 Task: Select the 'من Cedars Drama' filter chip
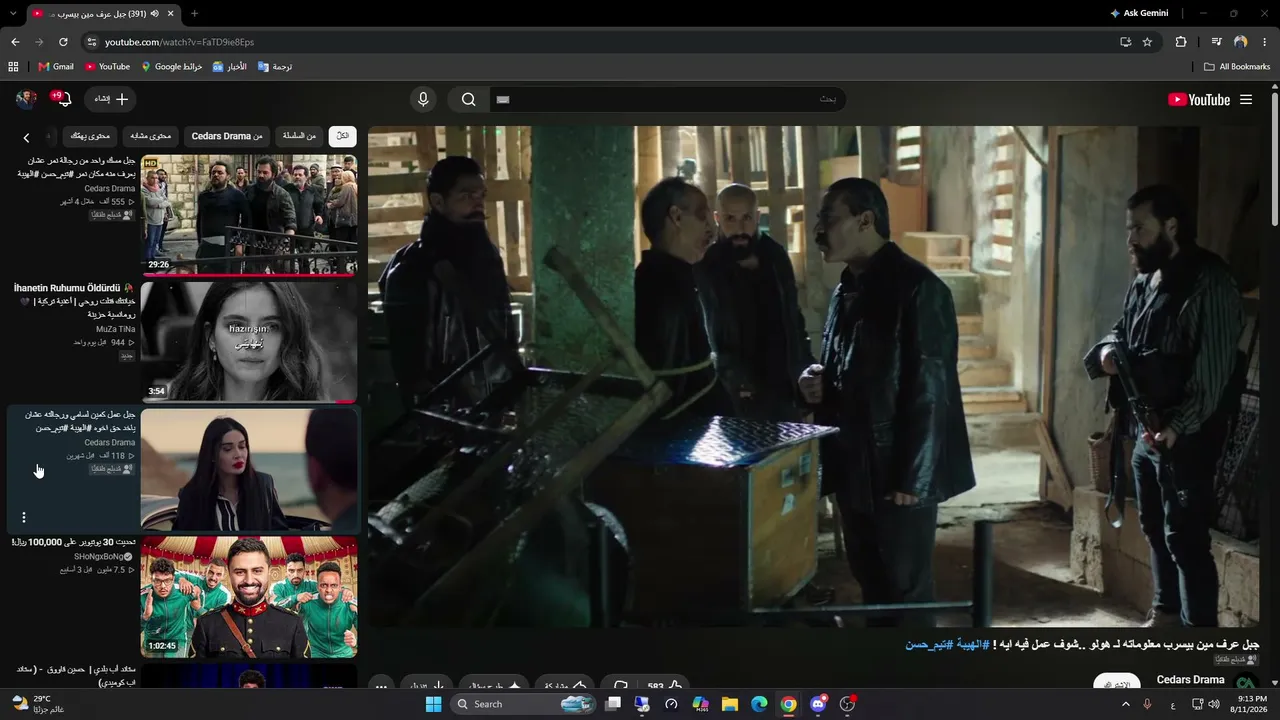point(227,136)
